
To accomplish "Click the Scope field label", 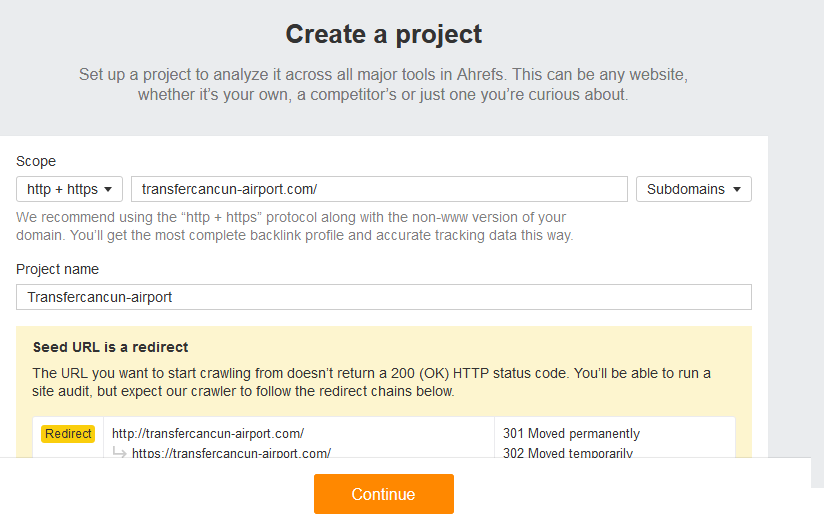I will [36, 161].
